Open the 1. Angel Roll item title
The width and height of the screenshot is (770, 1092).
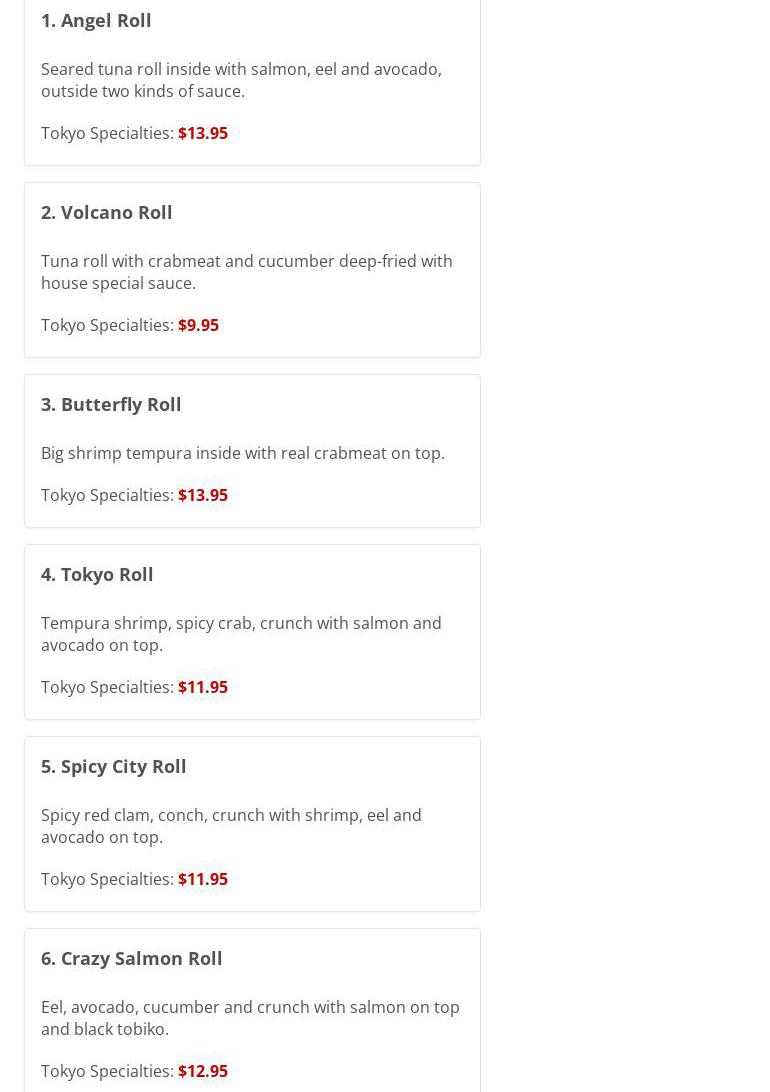(96, 21)
